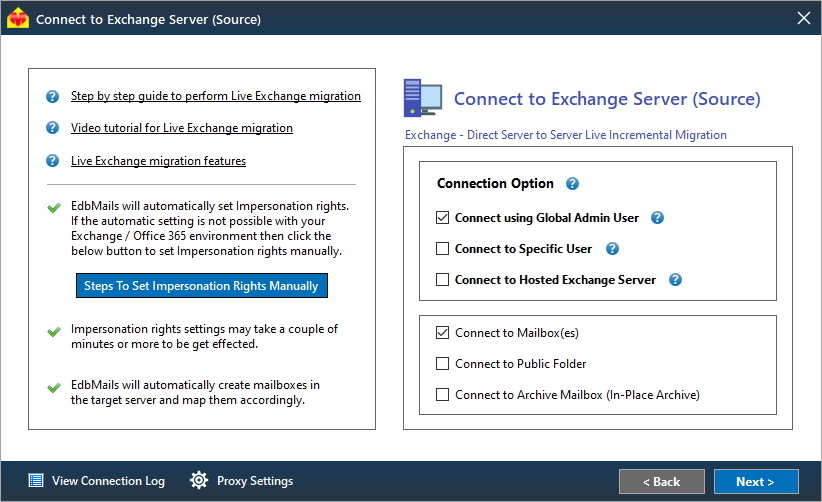822x502 pixels.
Task: Go back with the Back button
Action: [661, 481]
